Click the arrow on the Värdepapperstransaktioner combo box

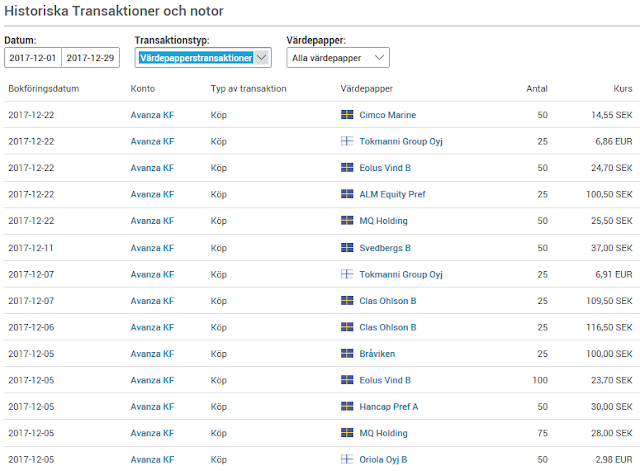pos(262,58)
